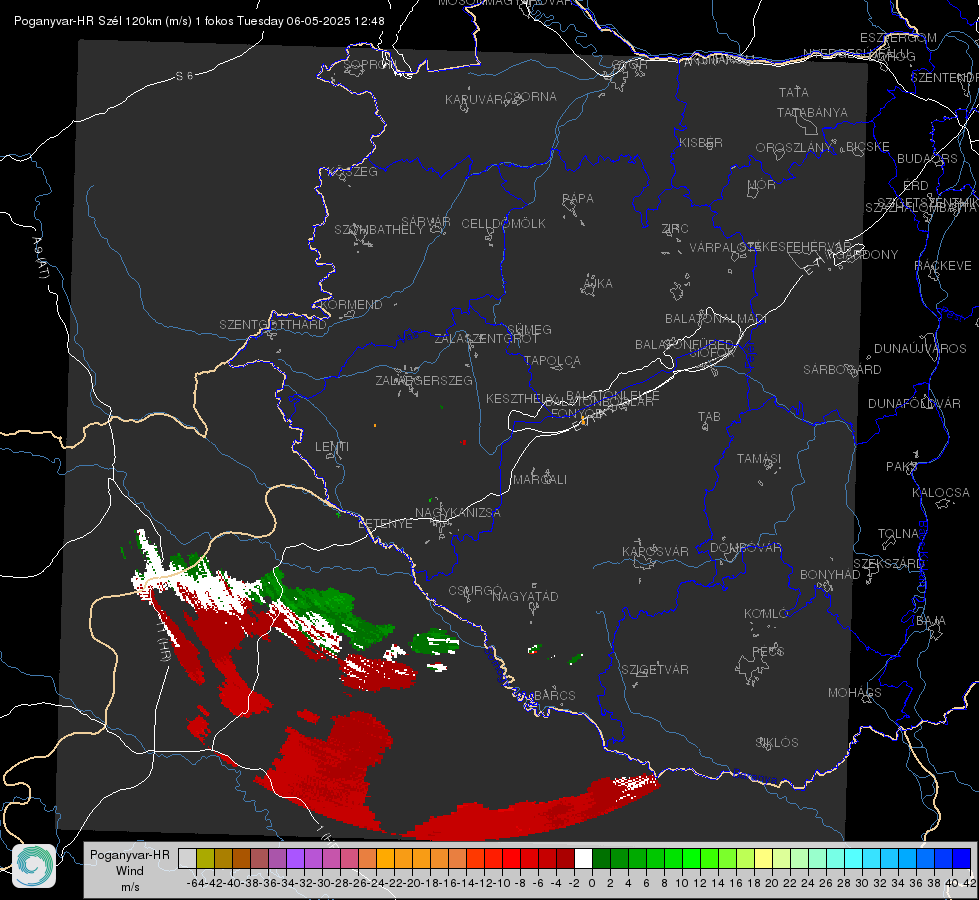Select the olive swatch labeled -64
979x900 pixels.
pos(205,858)
